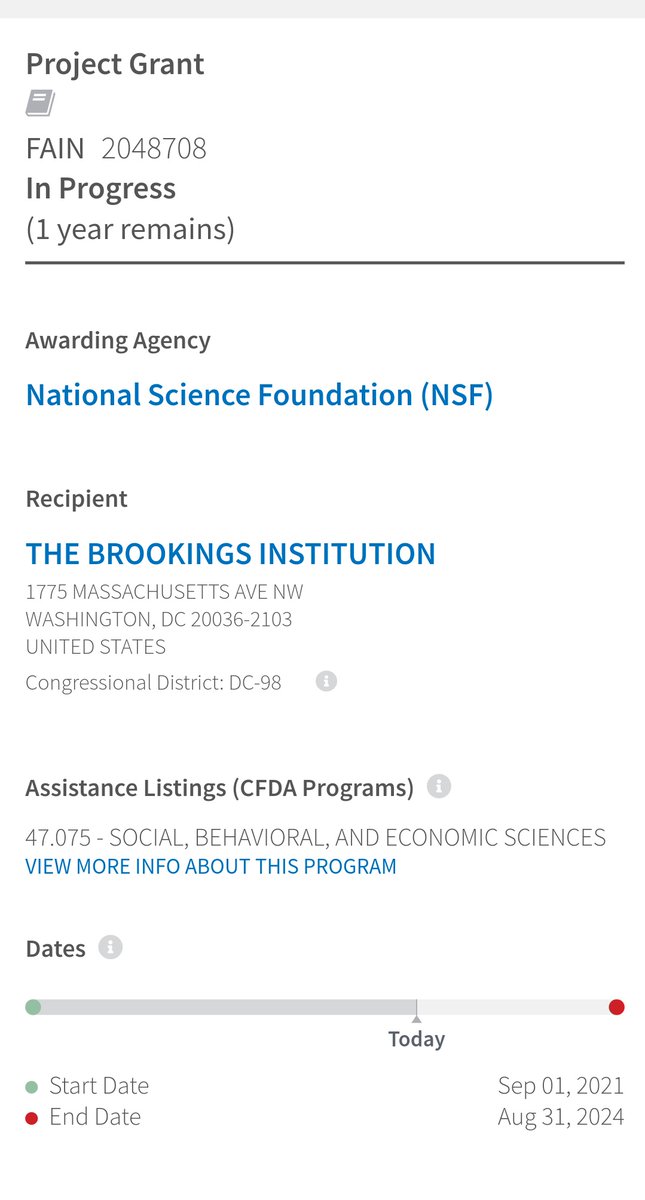This screenshot has height=1200, width=645.
Task: Click the 47.075 Social, Behavioral, and Economic Sciences text
Action: coord(315,837)
